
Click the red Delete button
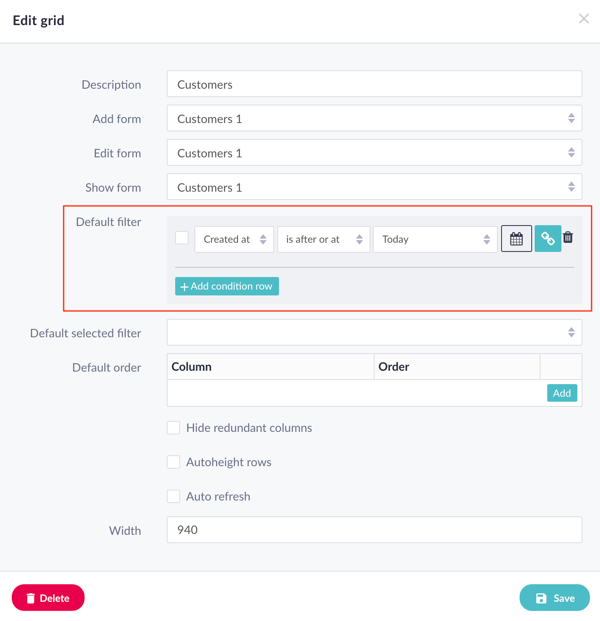[x=48, y=598]
